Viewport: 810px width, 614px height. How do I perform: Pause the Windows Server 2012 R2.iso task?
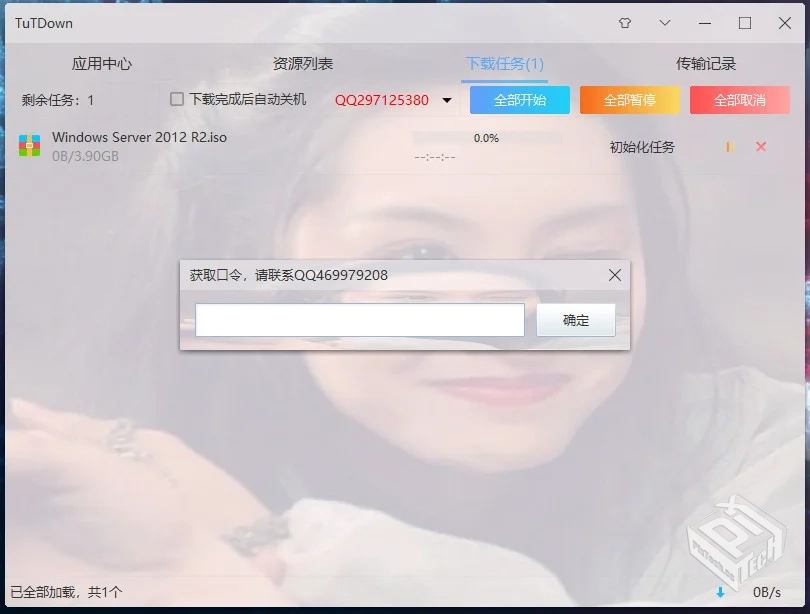pyautogui.click(x=729, y=147)
